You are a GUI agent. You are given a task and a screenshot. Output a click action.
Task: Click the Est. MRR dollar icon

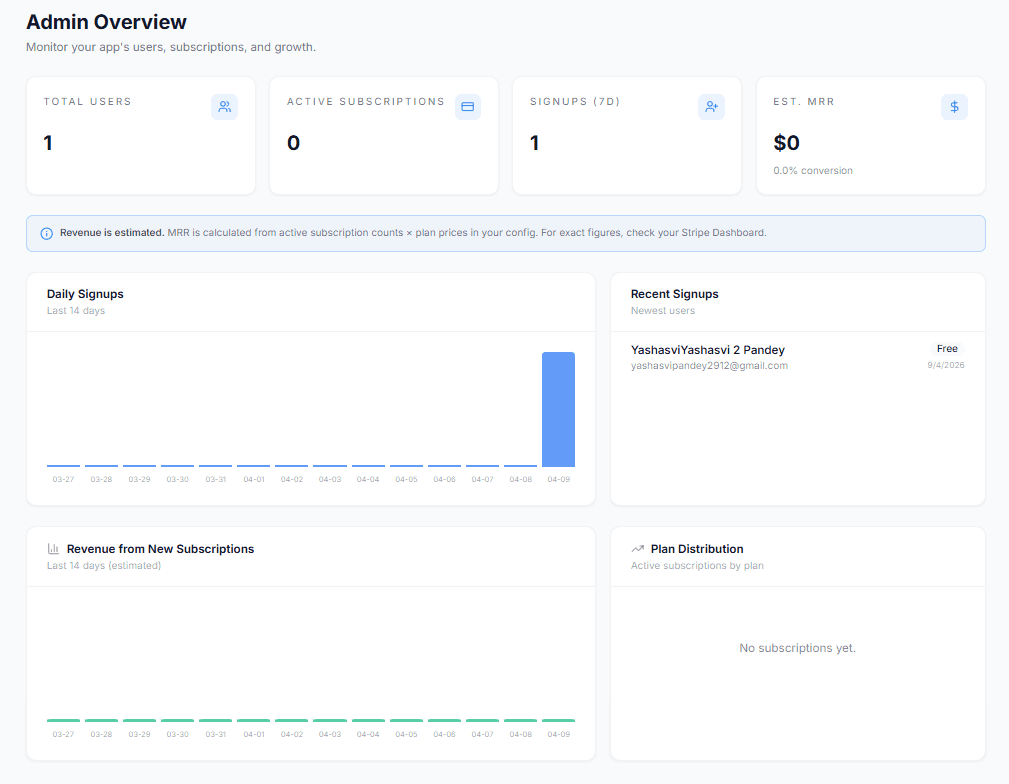(954, 107)
